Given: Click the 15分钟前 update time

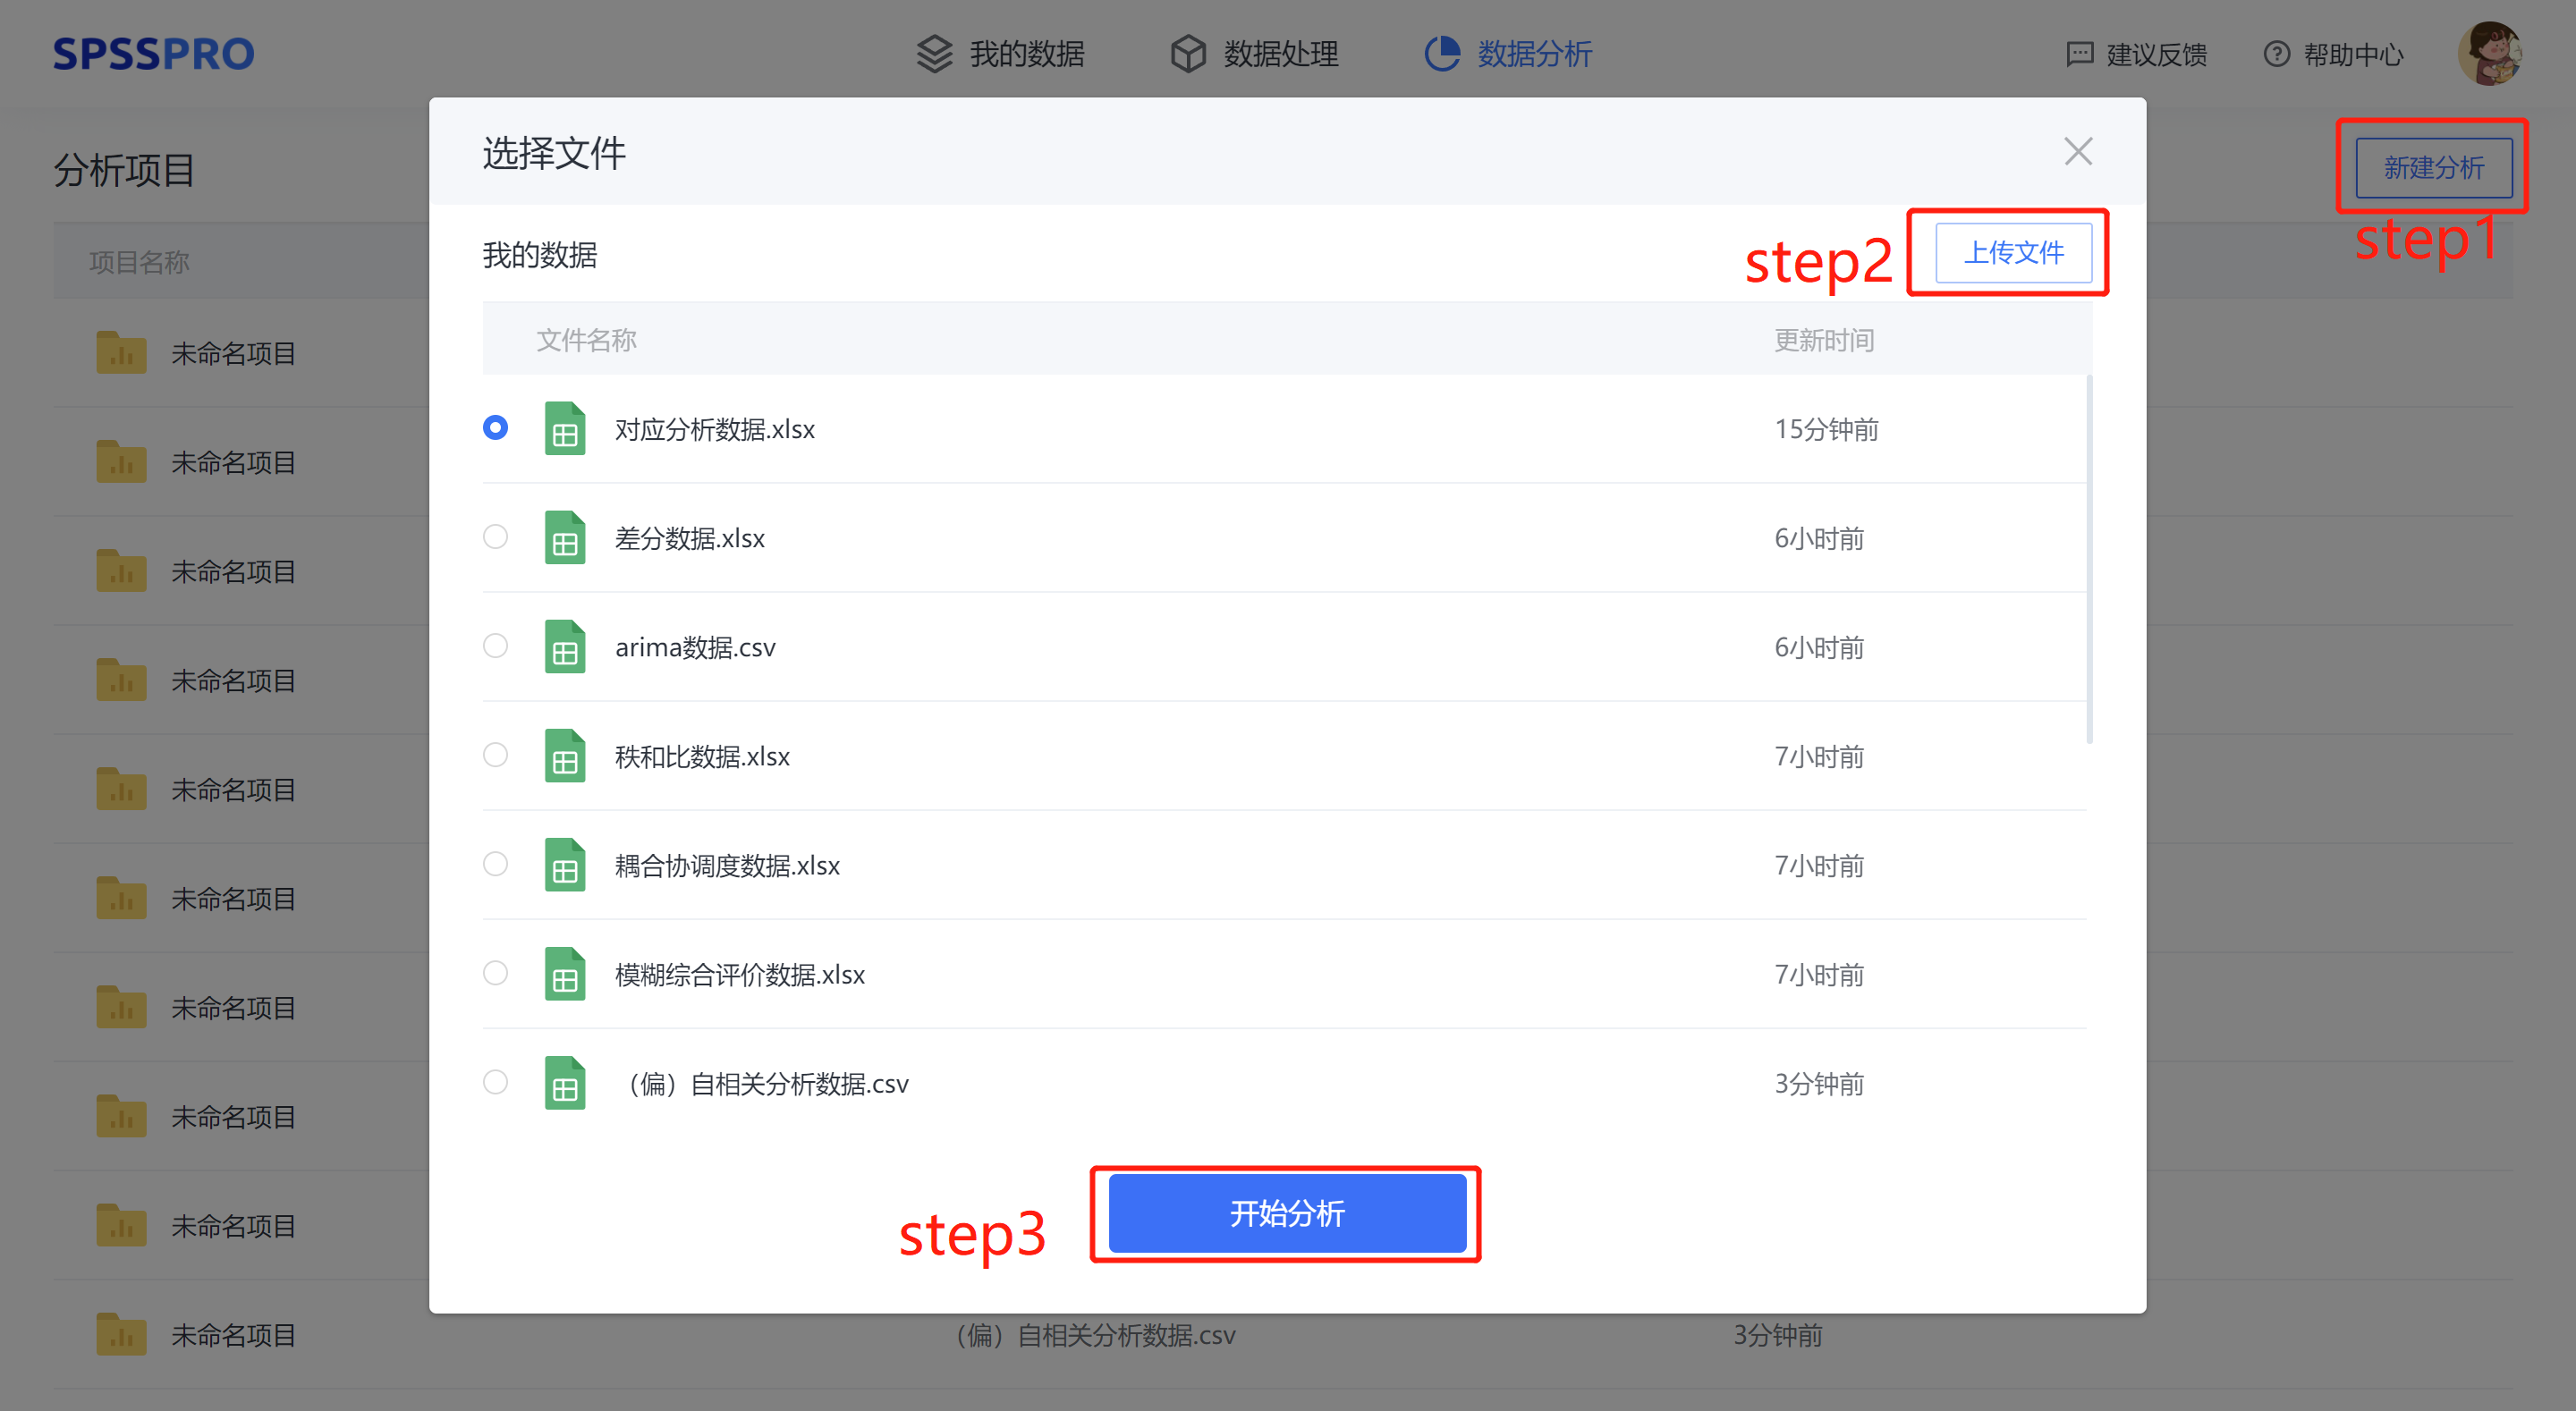Looking at the screenshot, I should [1826, 429].
